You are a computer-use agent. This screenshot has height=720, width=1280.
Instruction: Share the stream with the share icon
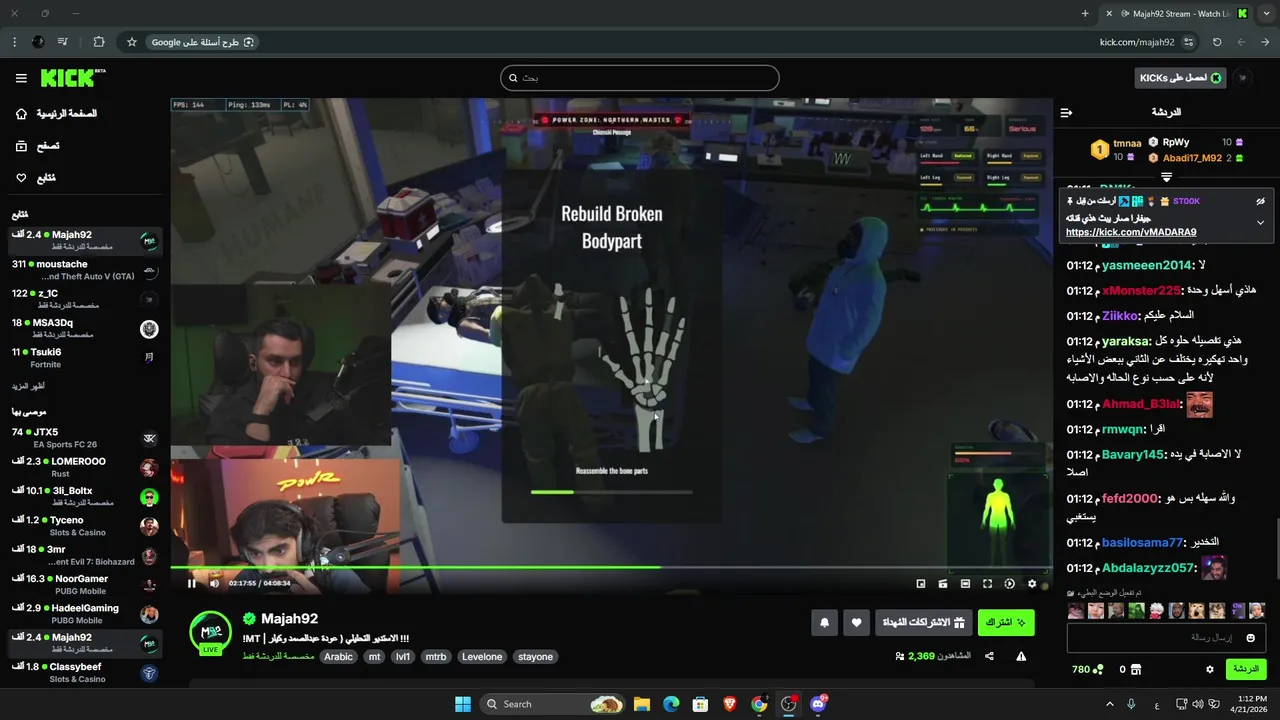tap(989, 656)
